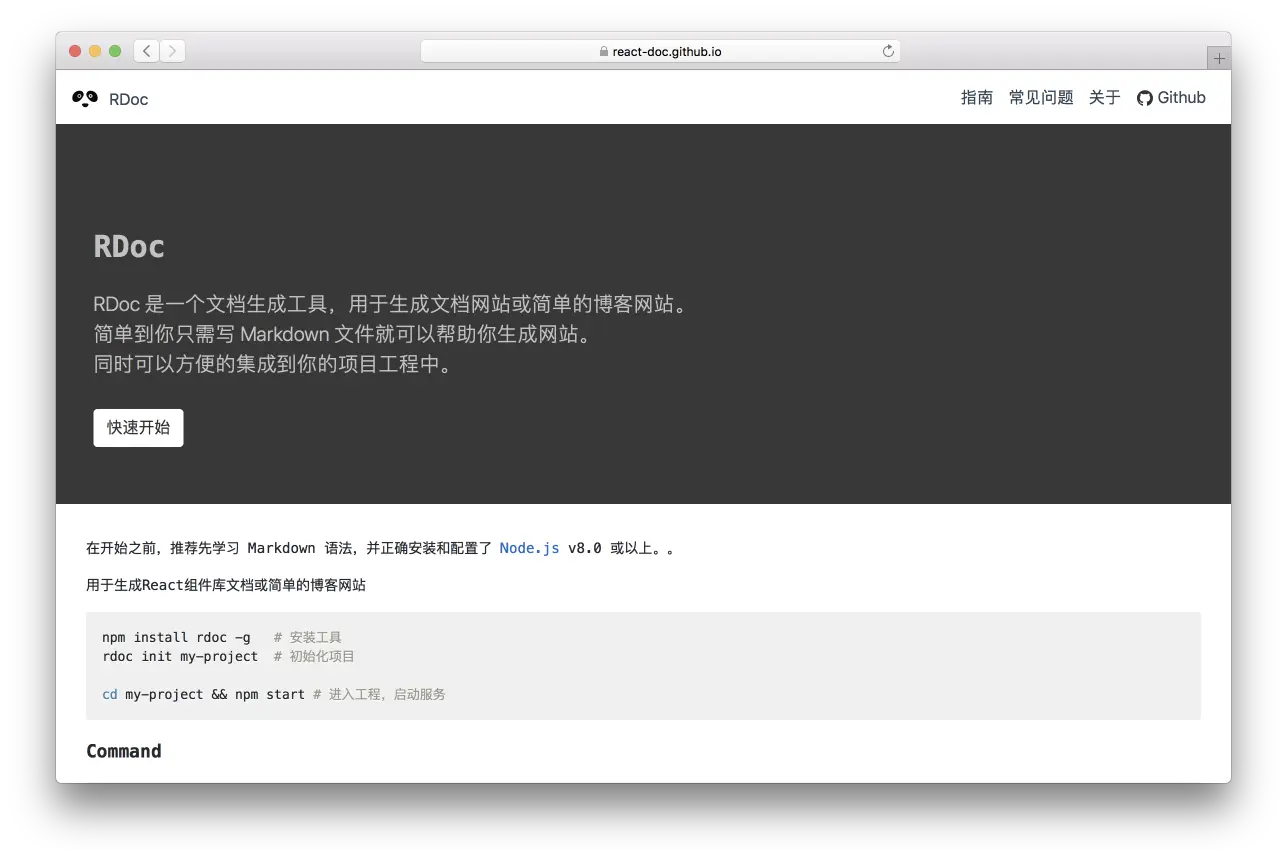Click the RDoc site name in header

(129, 99)
